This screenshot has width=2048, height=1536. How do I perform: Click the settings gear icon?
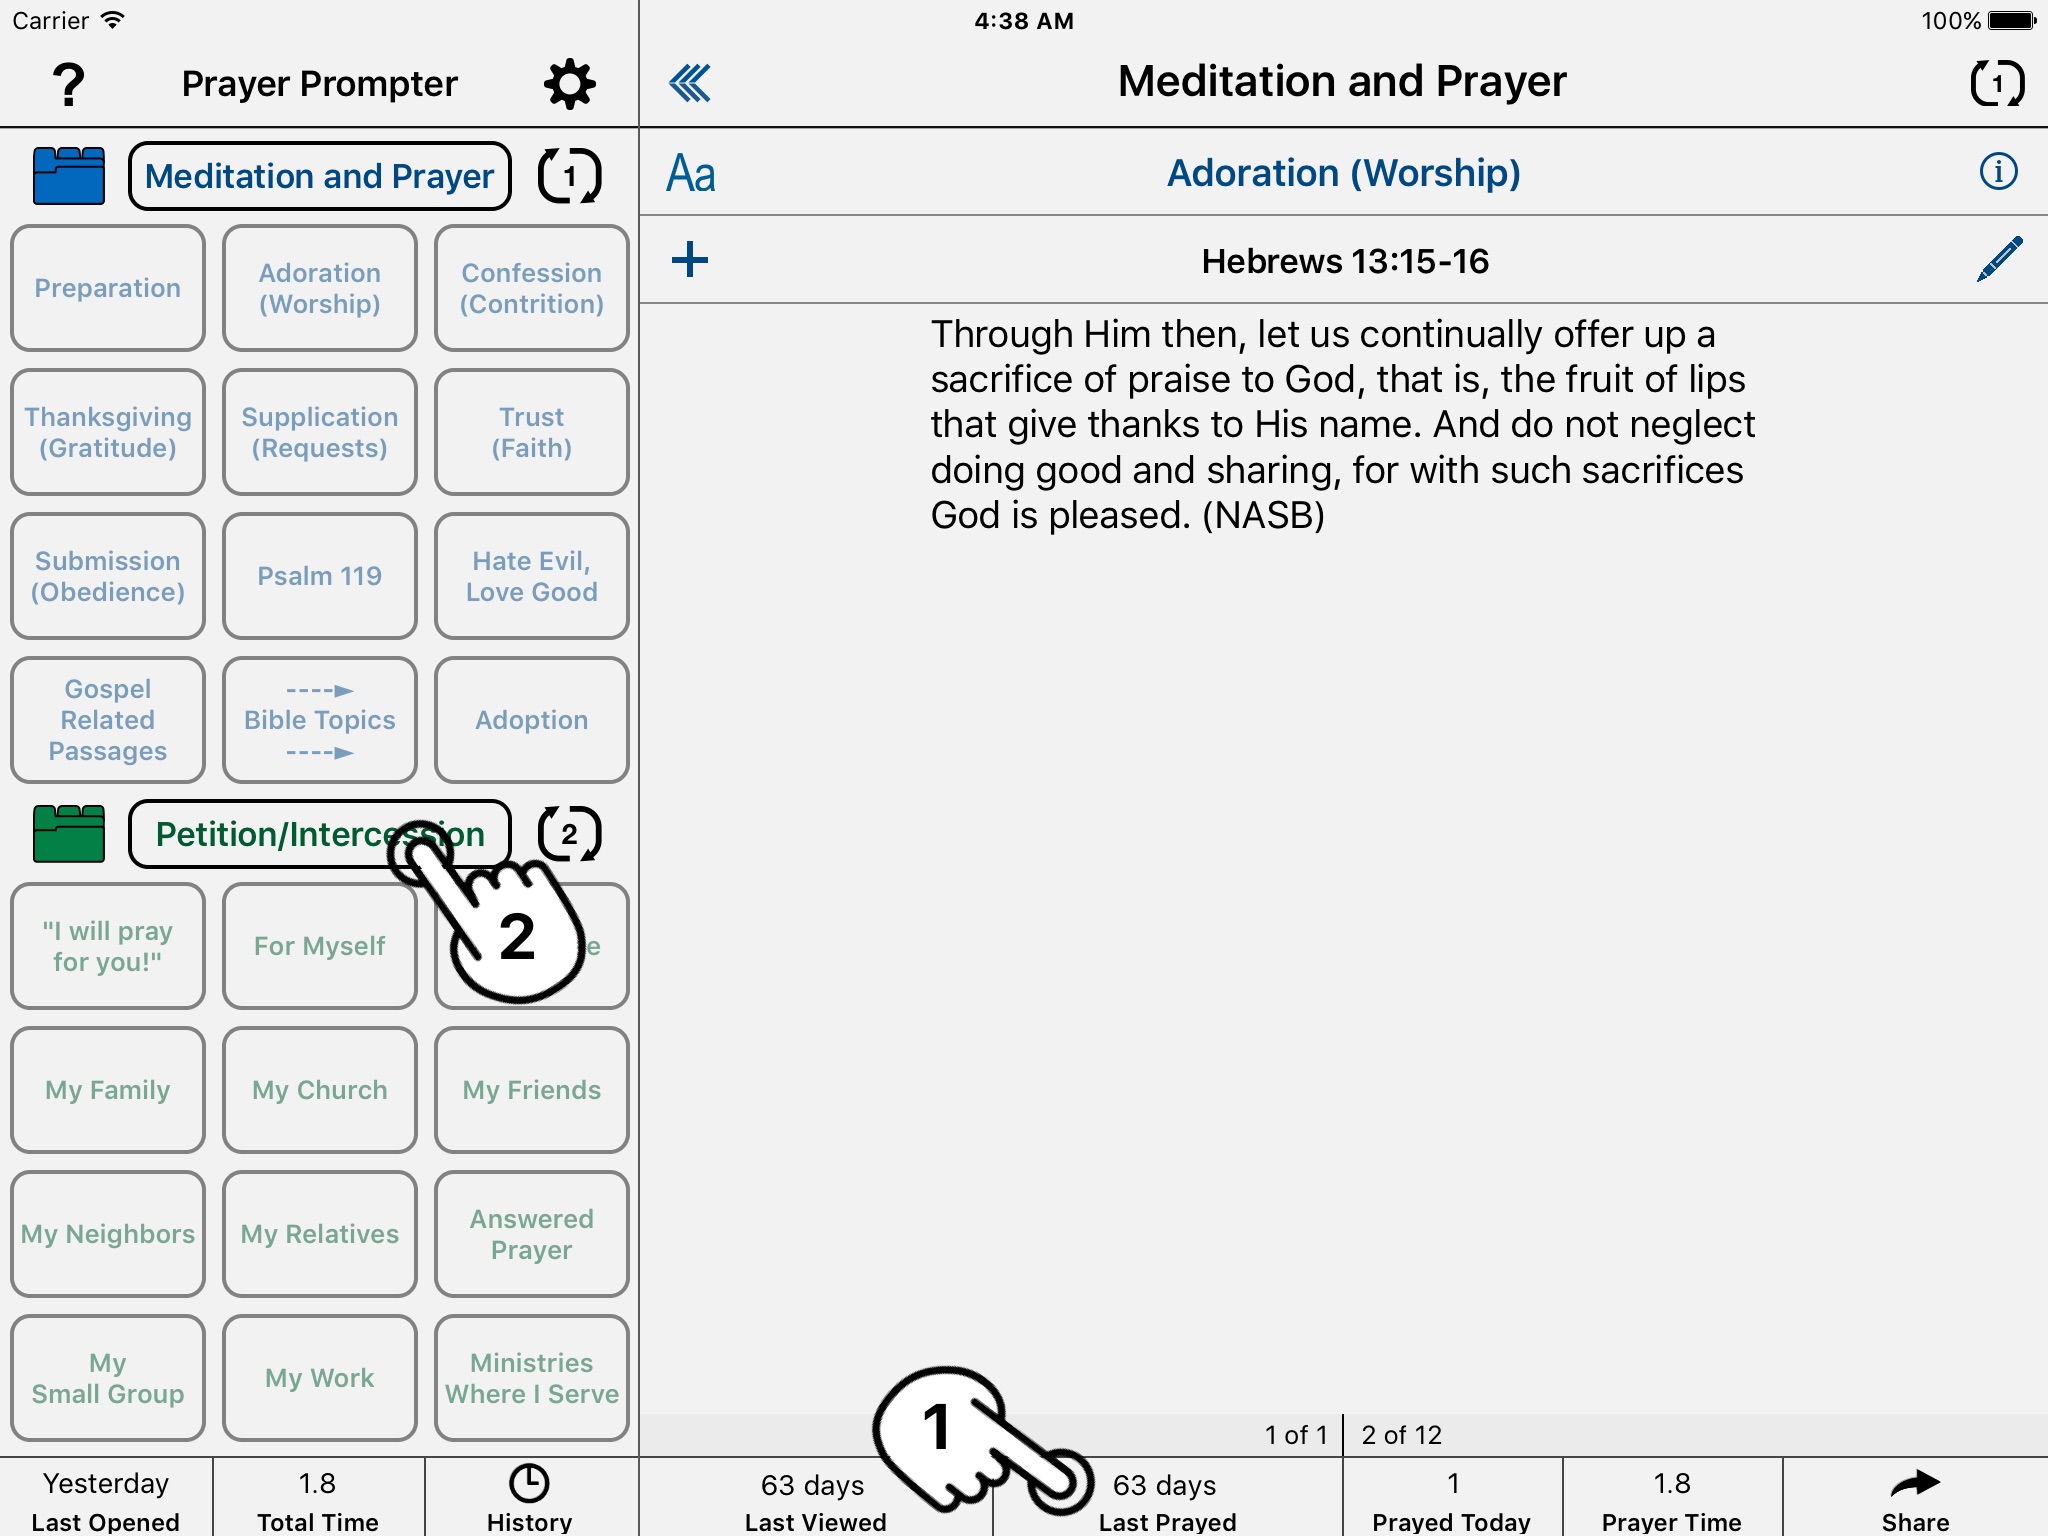(x=572, y=81)
